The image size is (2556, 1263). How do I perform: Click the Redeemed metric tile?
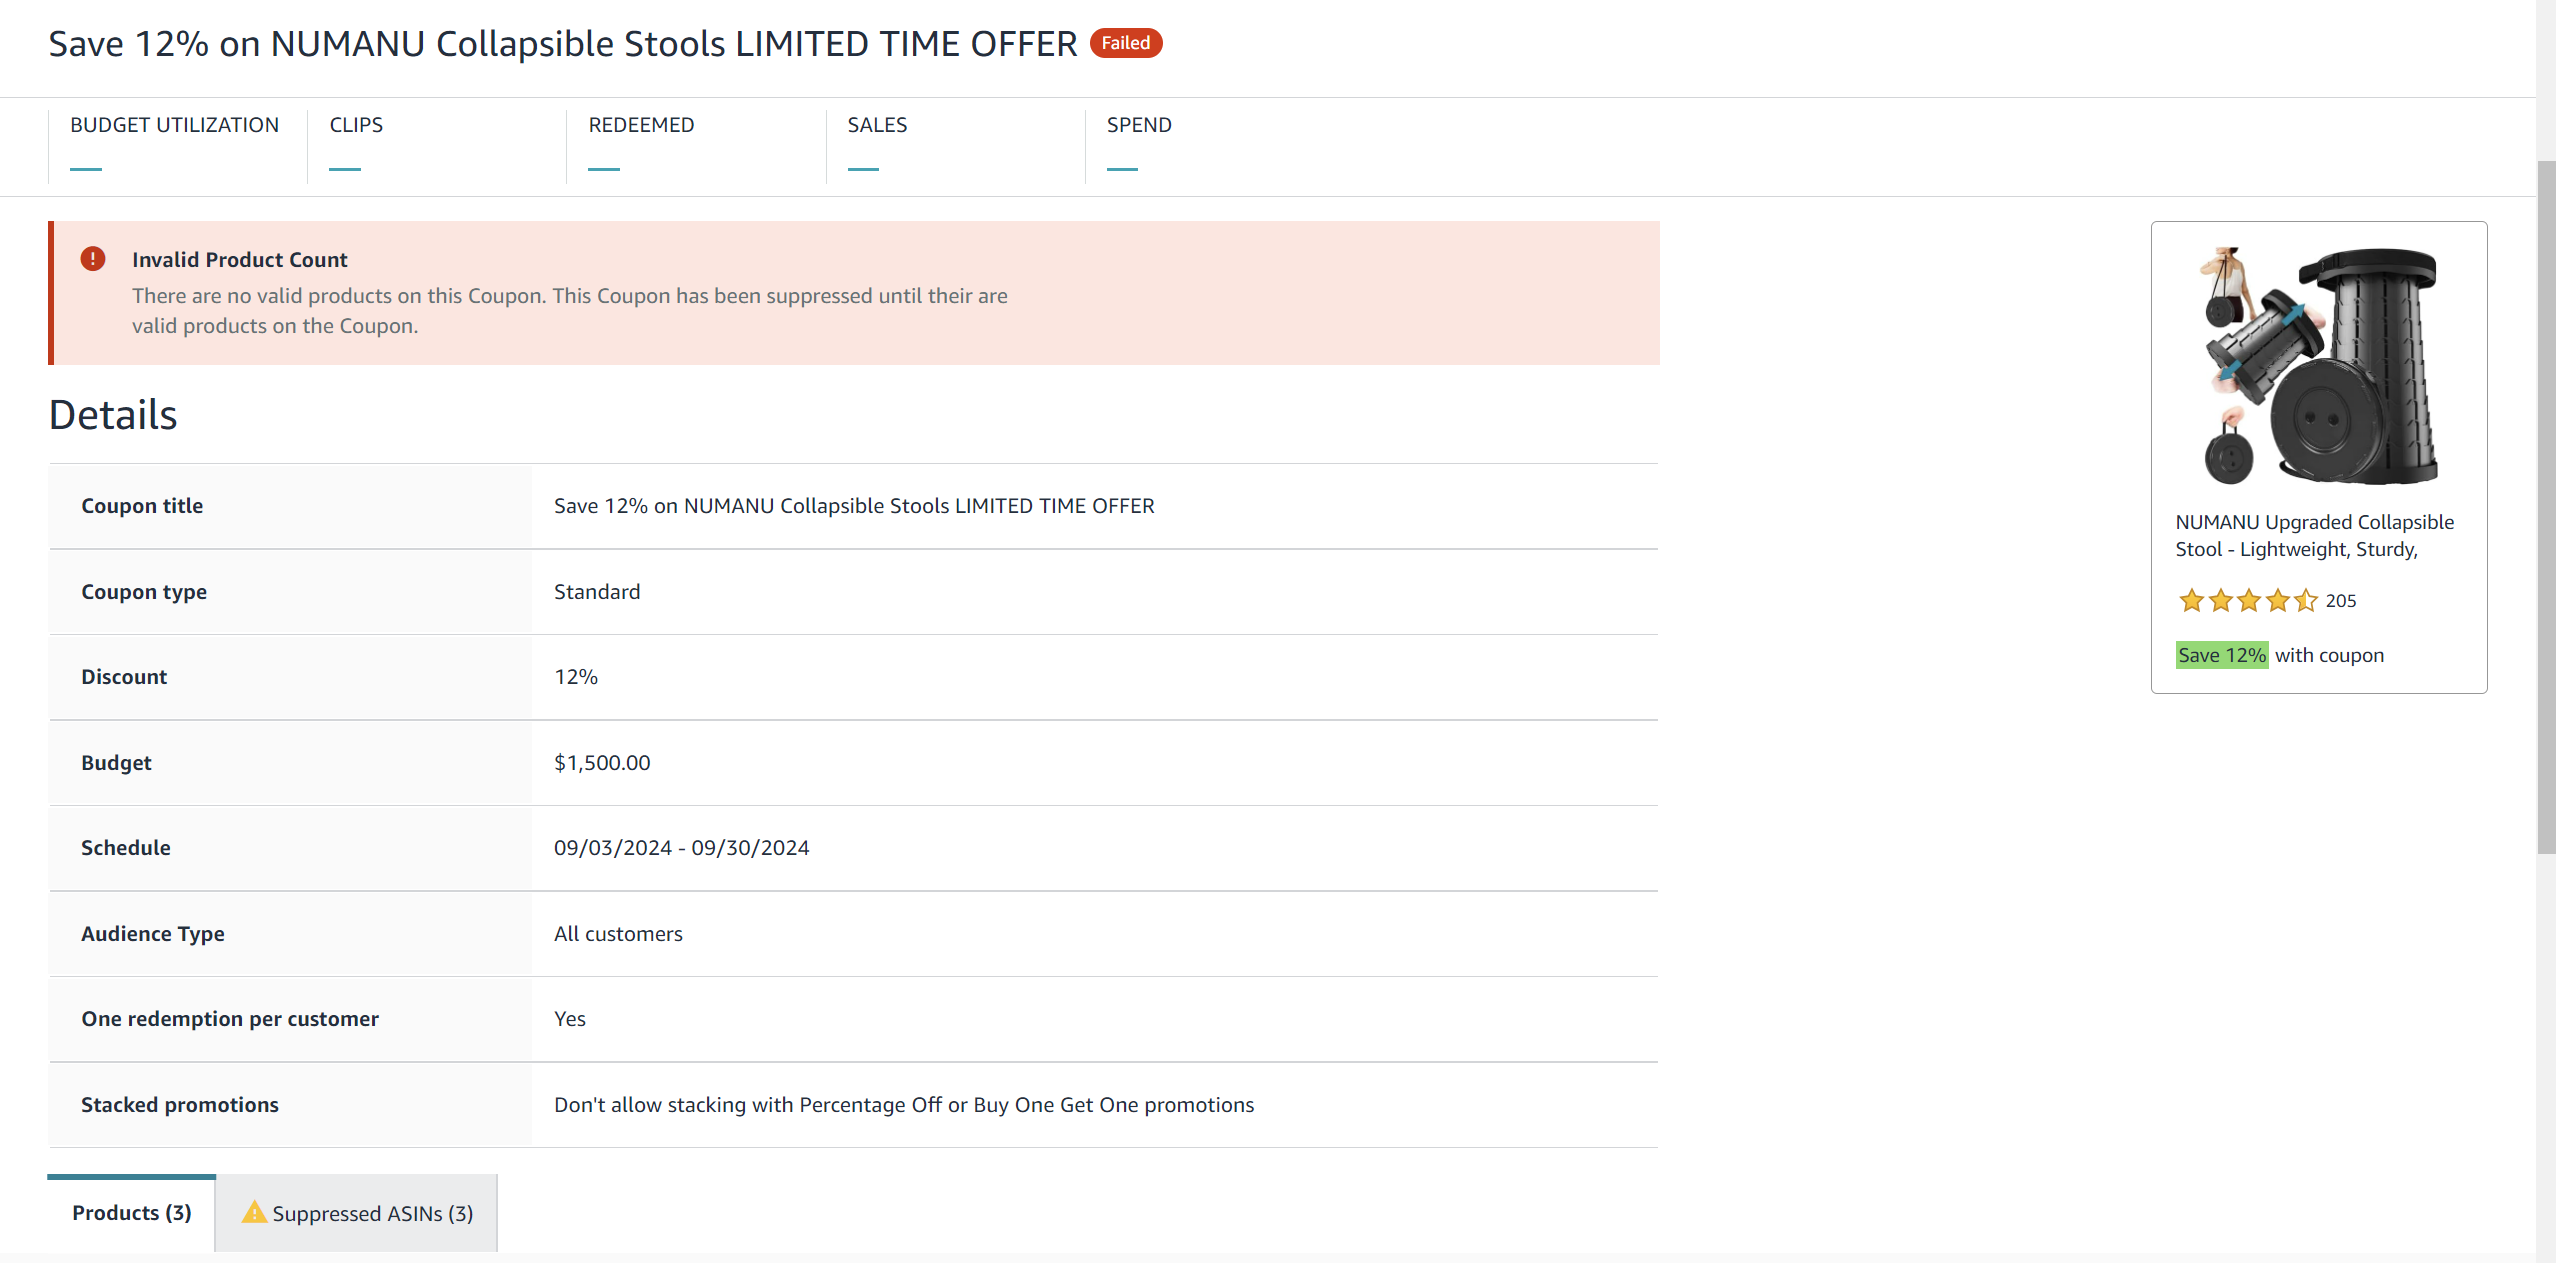[696, 146]
